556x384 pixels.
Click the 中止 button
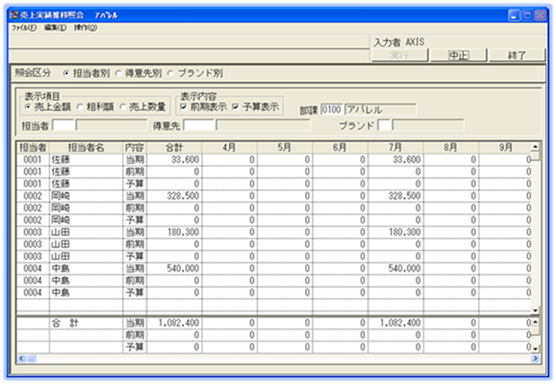[458, 55]
